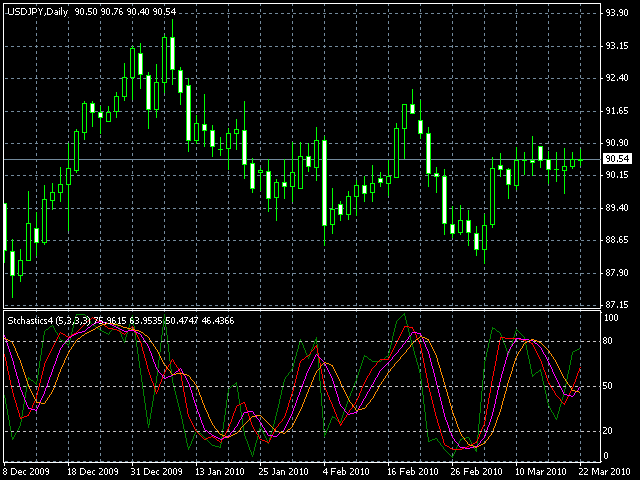Viewport: 640px width, 480px height.
Task: Click the OHLC values 90.50 90.76 90.40 90.54
Action: (125, 12)
